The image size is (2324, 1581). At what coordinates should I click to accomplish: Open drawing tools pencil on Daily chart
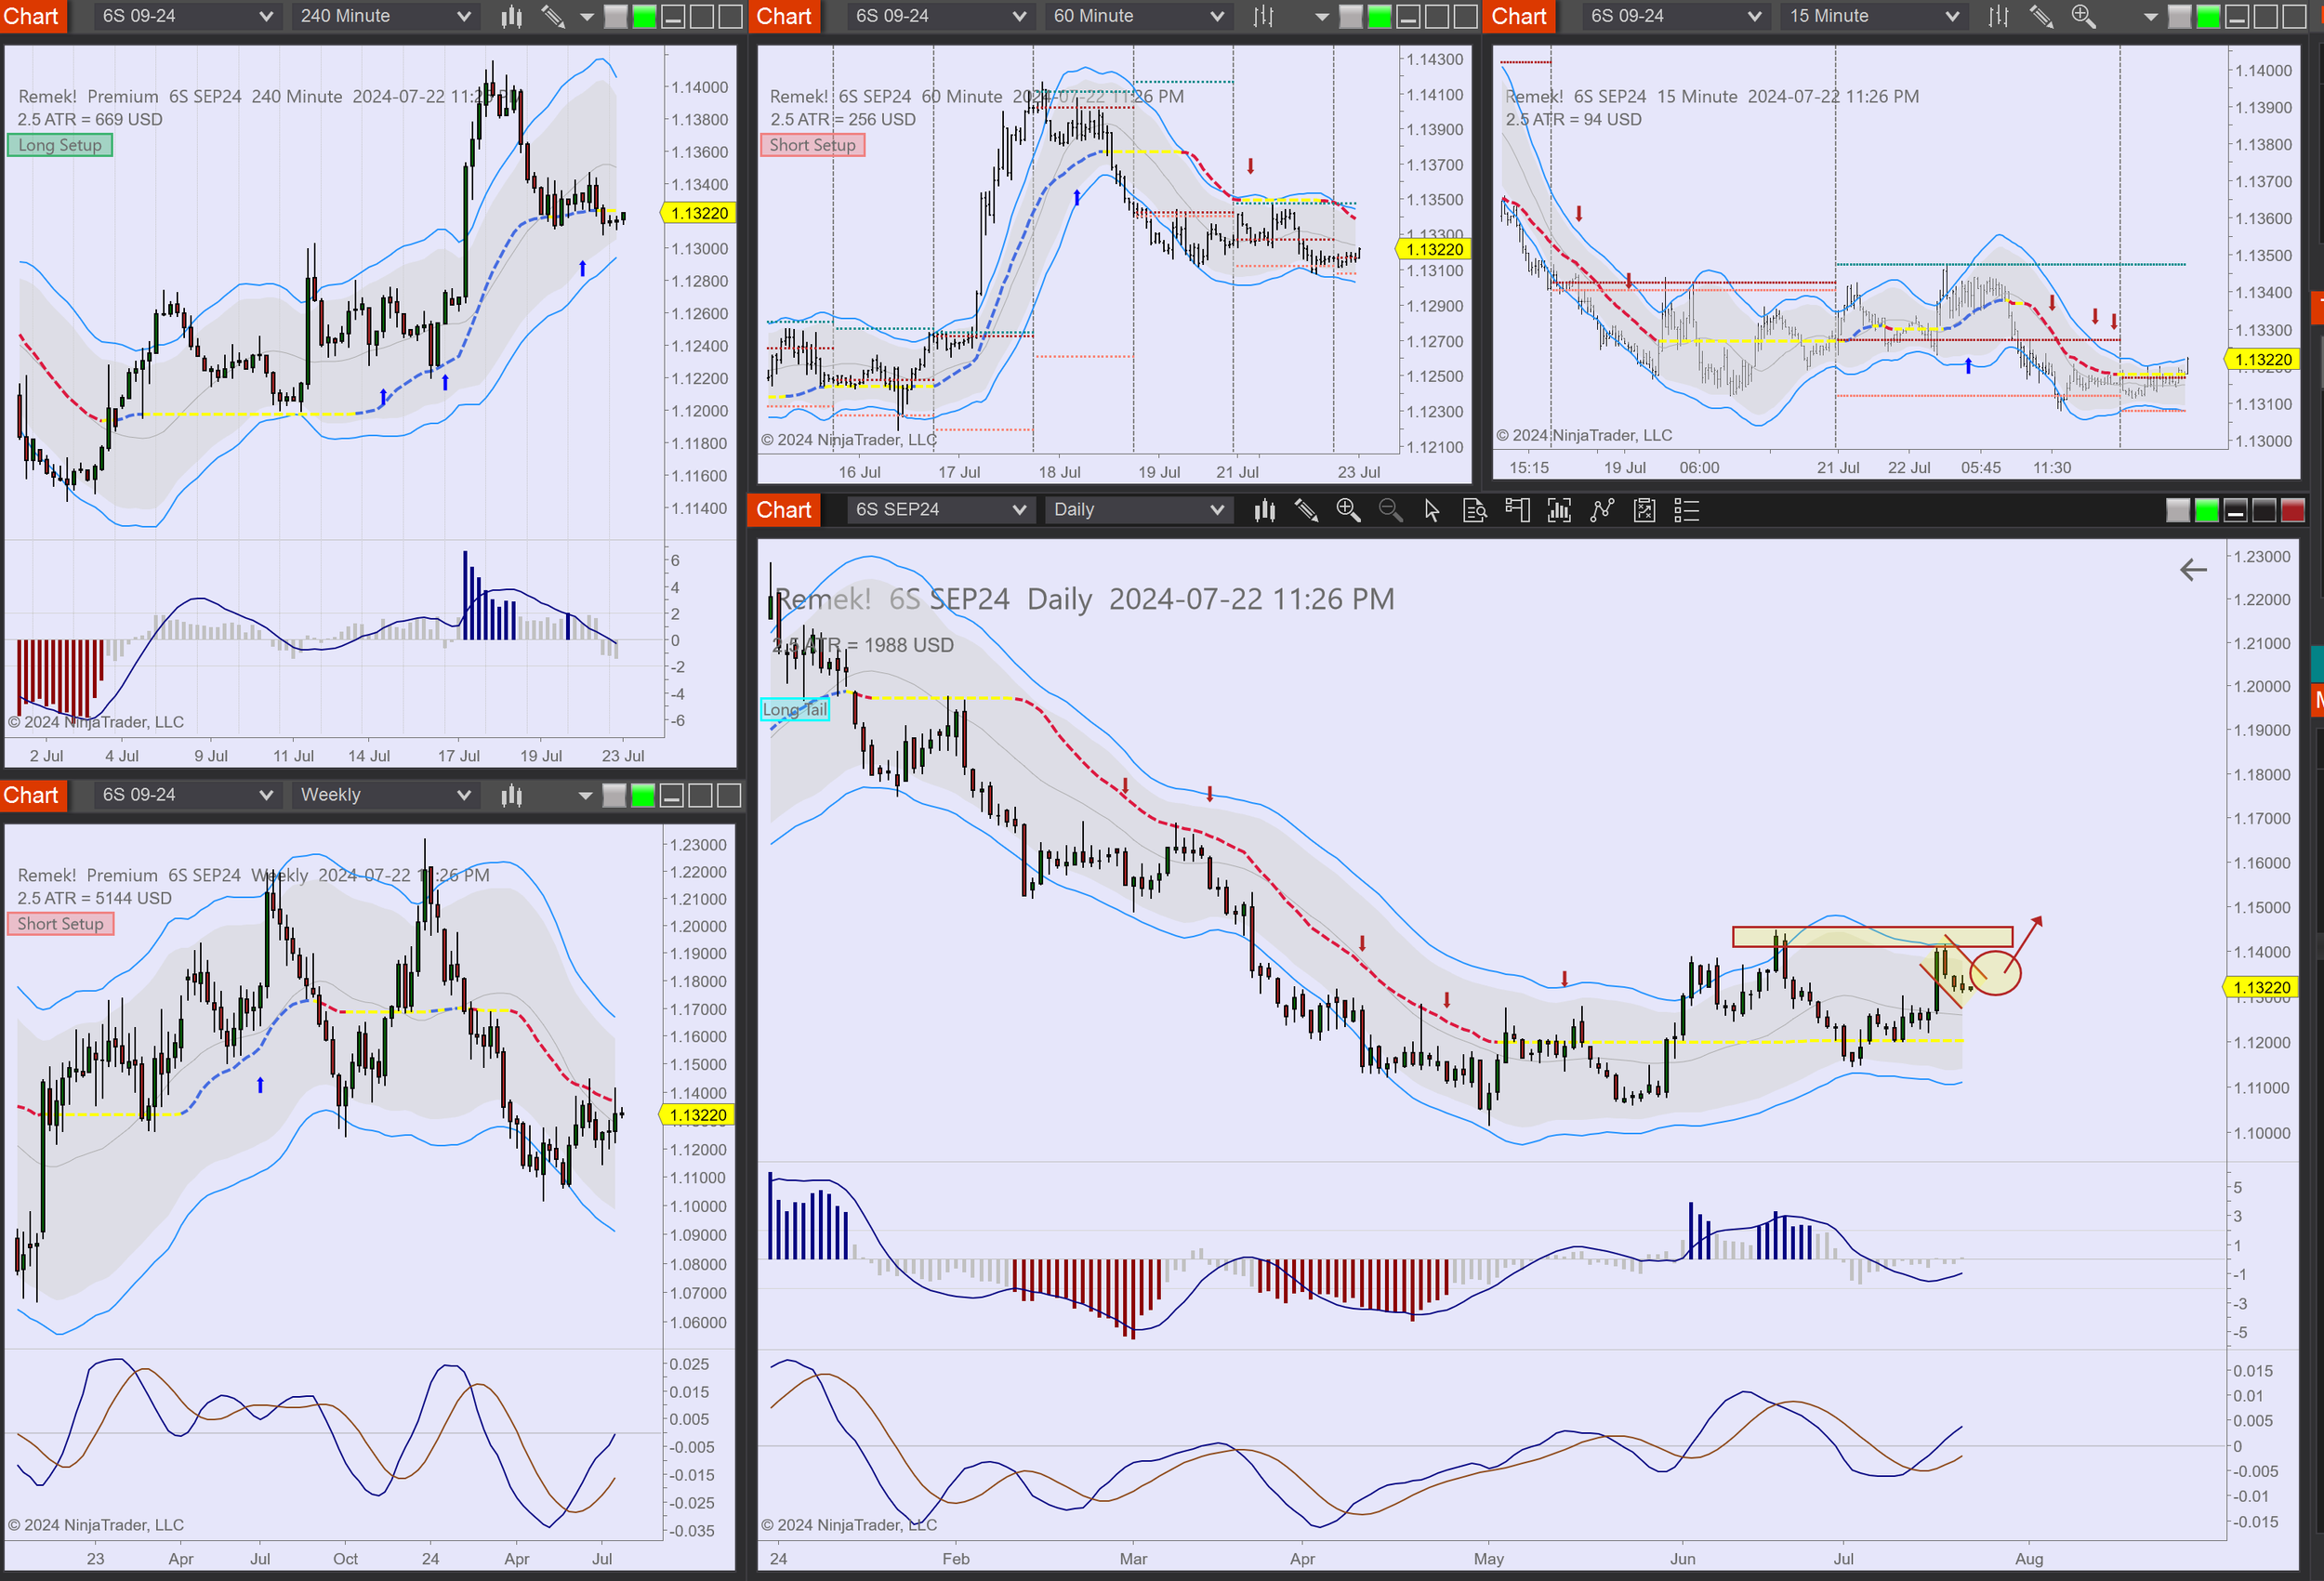(x=1306, y=511)
